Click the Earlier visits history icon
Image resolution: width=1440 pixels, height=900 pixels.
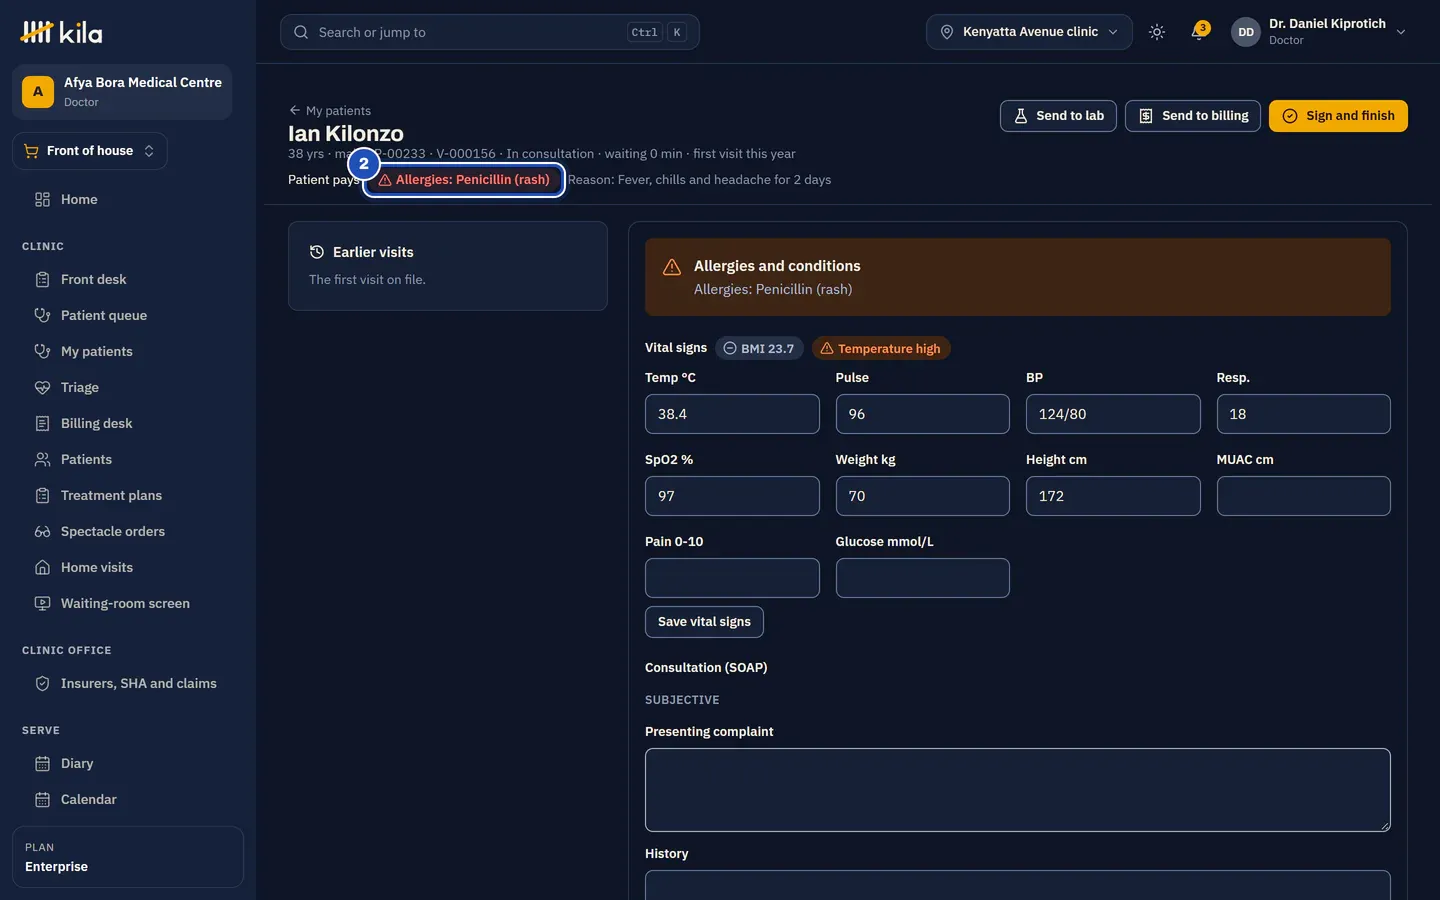pos(317,252)
